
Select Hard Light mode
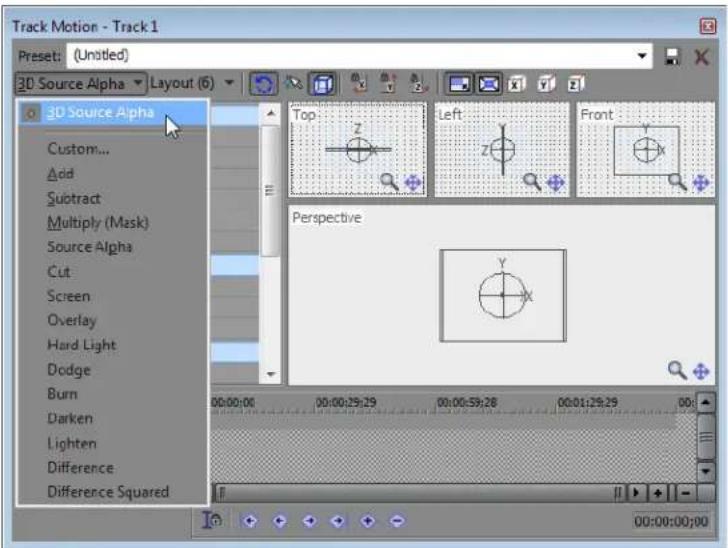(x=82, y=345)
